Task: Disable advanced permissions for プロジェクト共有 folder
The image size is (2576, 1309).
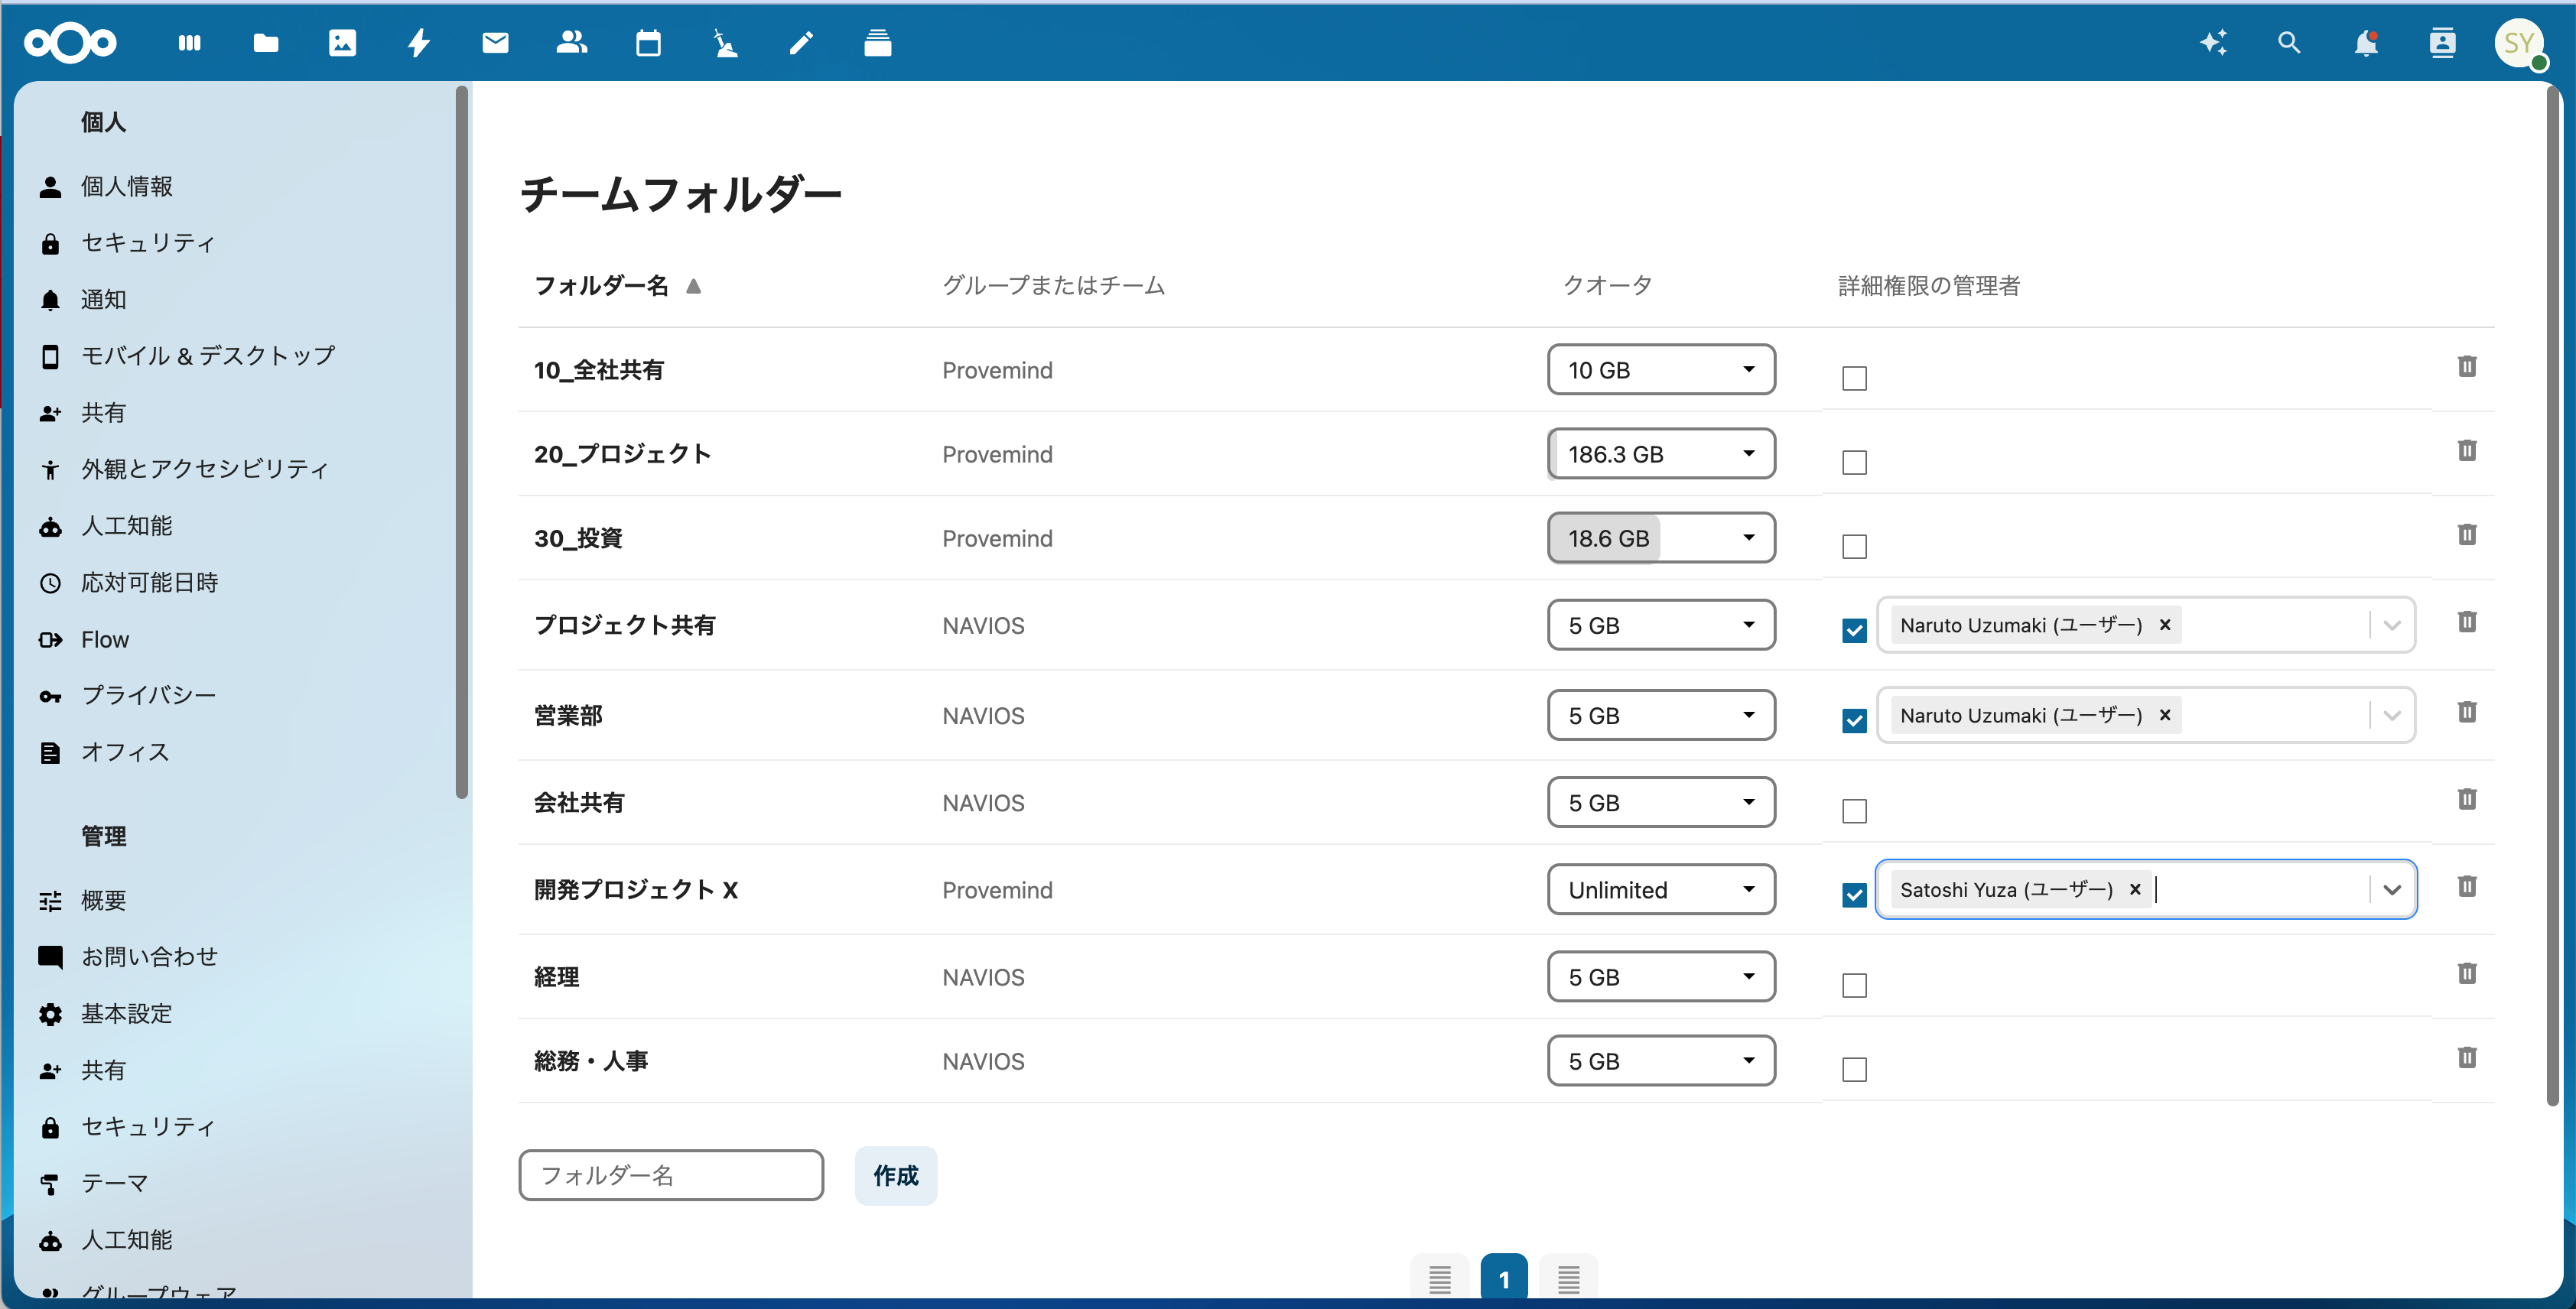Action: click(x=1854, y=631)
